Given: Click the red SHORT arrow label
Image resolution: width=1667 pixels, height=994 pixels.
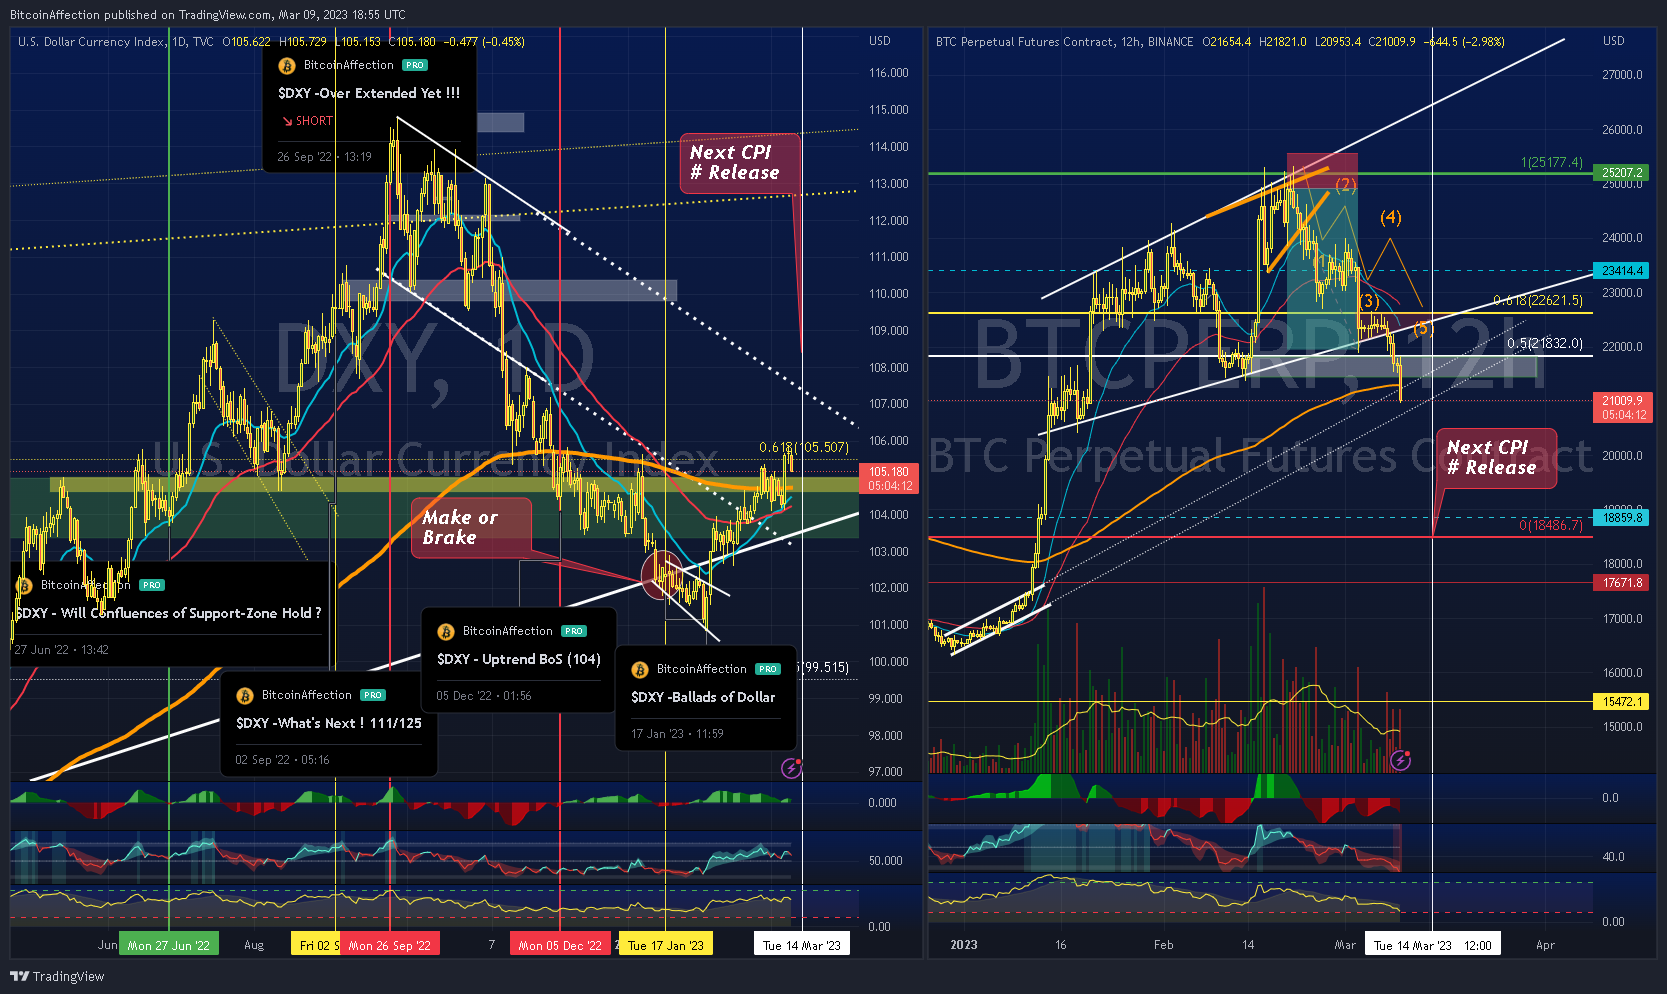Looking at the screenshot, I should point(307,121).
